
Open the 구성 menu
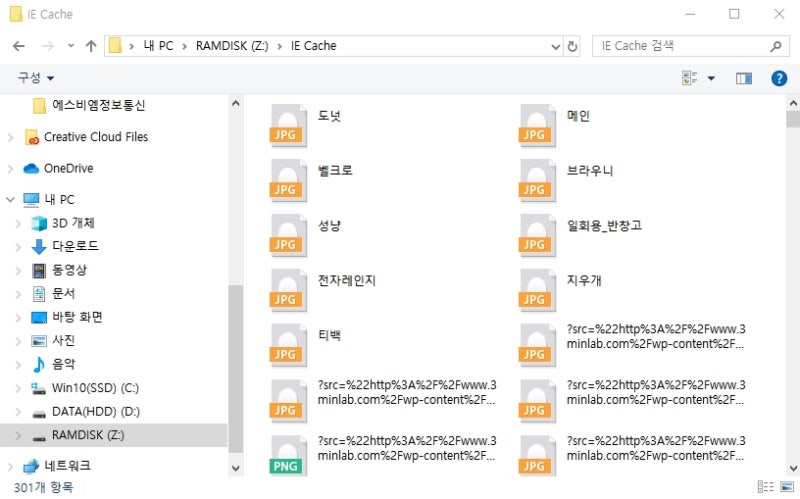36,78
